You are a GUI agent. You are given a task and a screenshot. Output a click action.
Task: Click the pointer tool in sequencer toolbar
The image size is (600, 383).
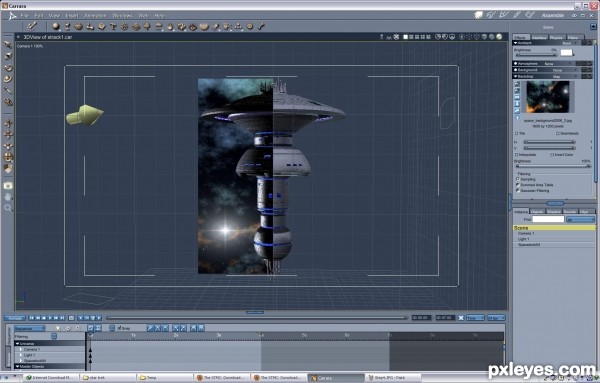pyautogui.click(x=58, y=328)
